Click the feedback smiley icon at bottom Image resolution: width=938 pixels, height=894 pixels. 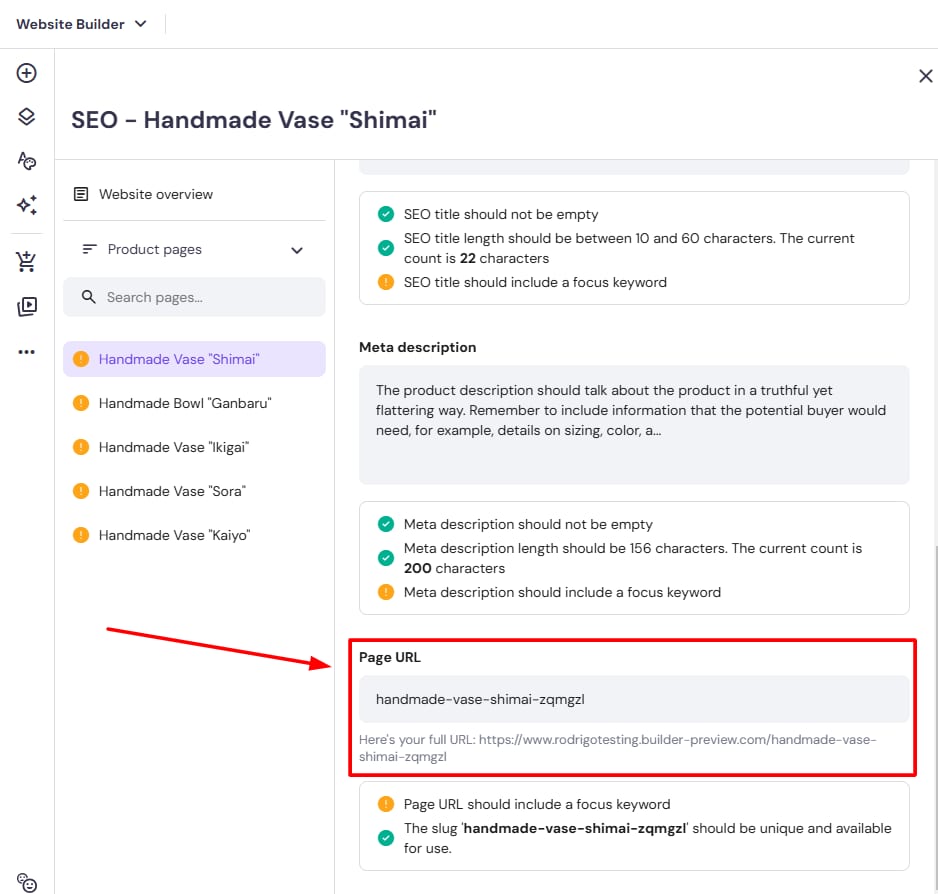27,881
